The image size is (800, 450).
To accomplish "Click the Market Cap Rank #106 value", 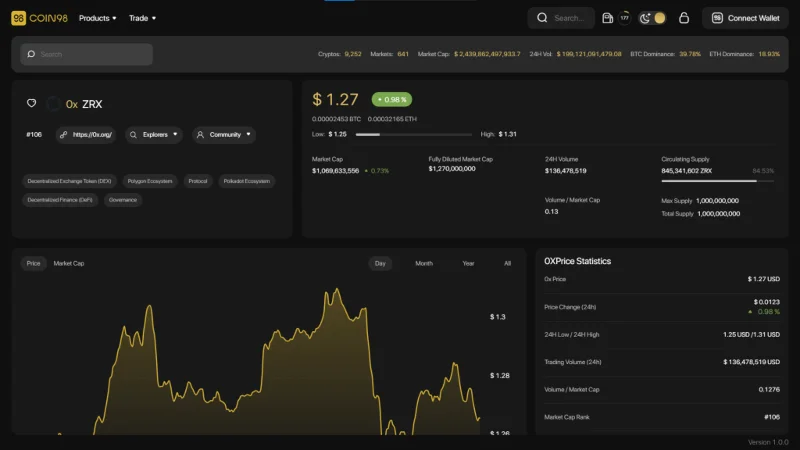I will click(772, 417).
